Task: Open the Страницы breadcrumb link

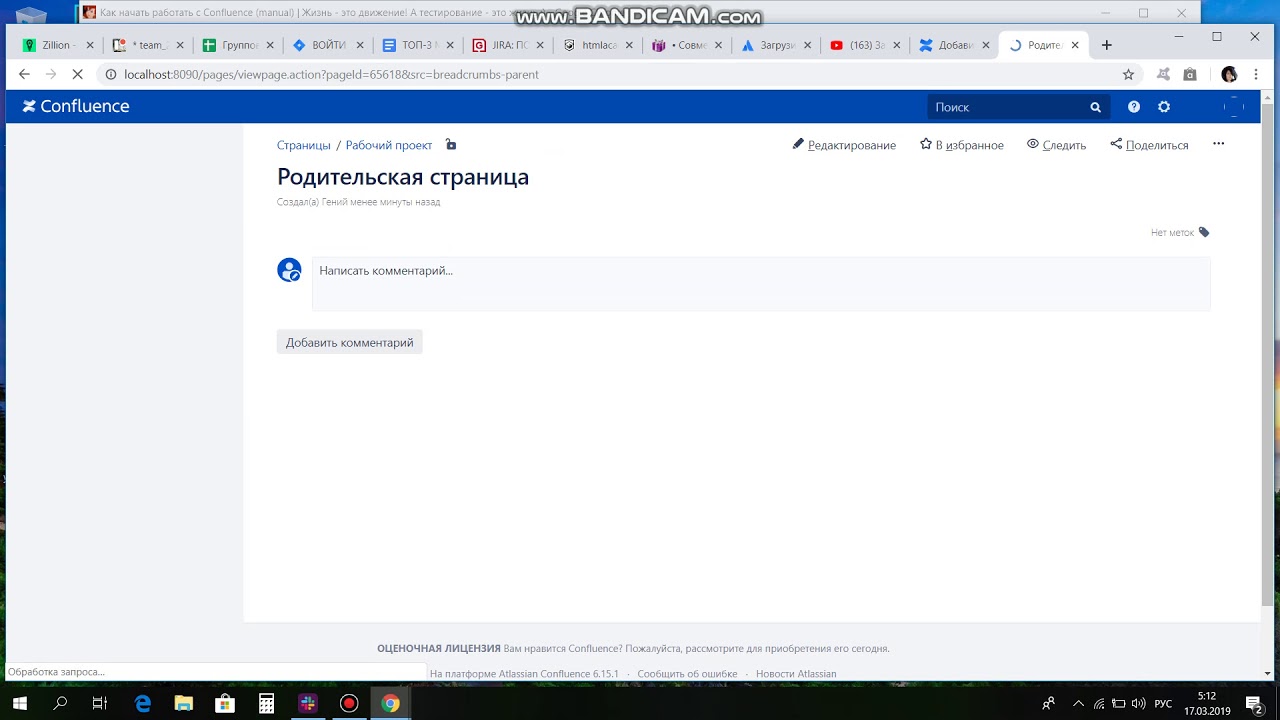Action: coord(303,145)
